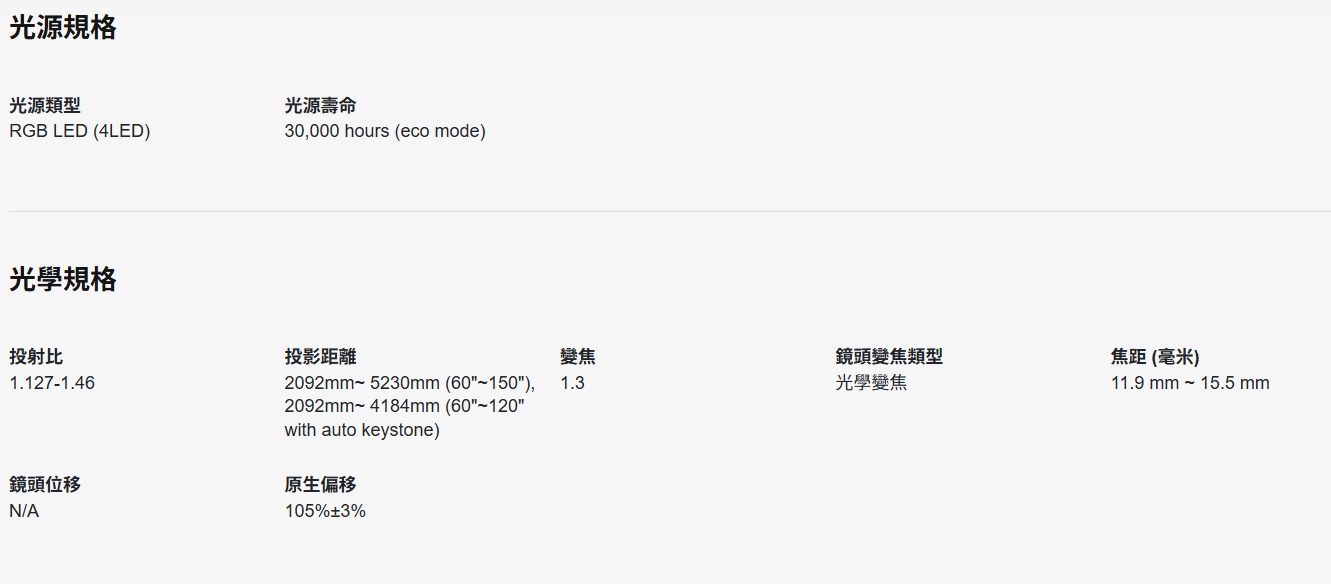Screen dimensions: 1331x584
Task: Click the 投影距離 label
Action: click(x=320, y=357)
